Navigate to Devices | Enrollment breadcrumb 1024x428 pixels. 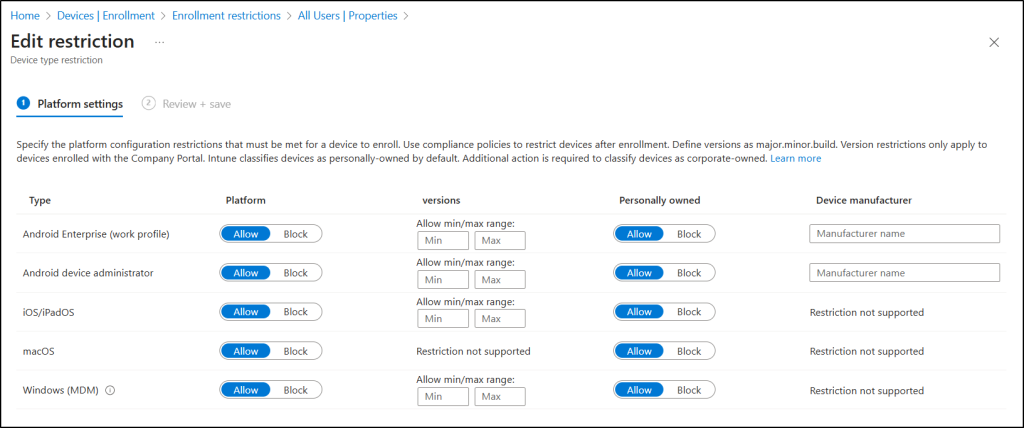108,16
